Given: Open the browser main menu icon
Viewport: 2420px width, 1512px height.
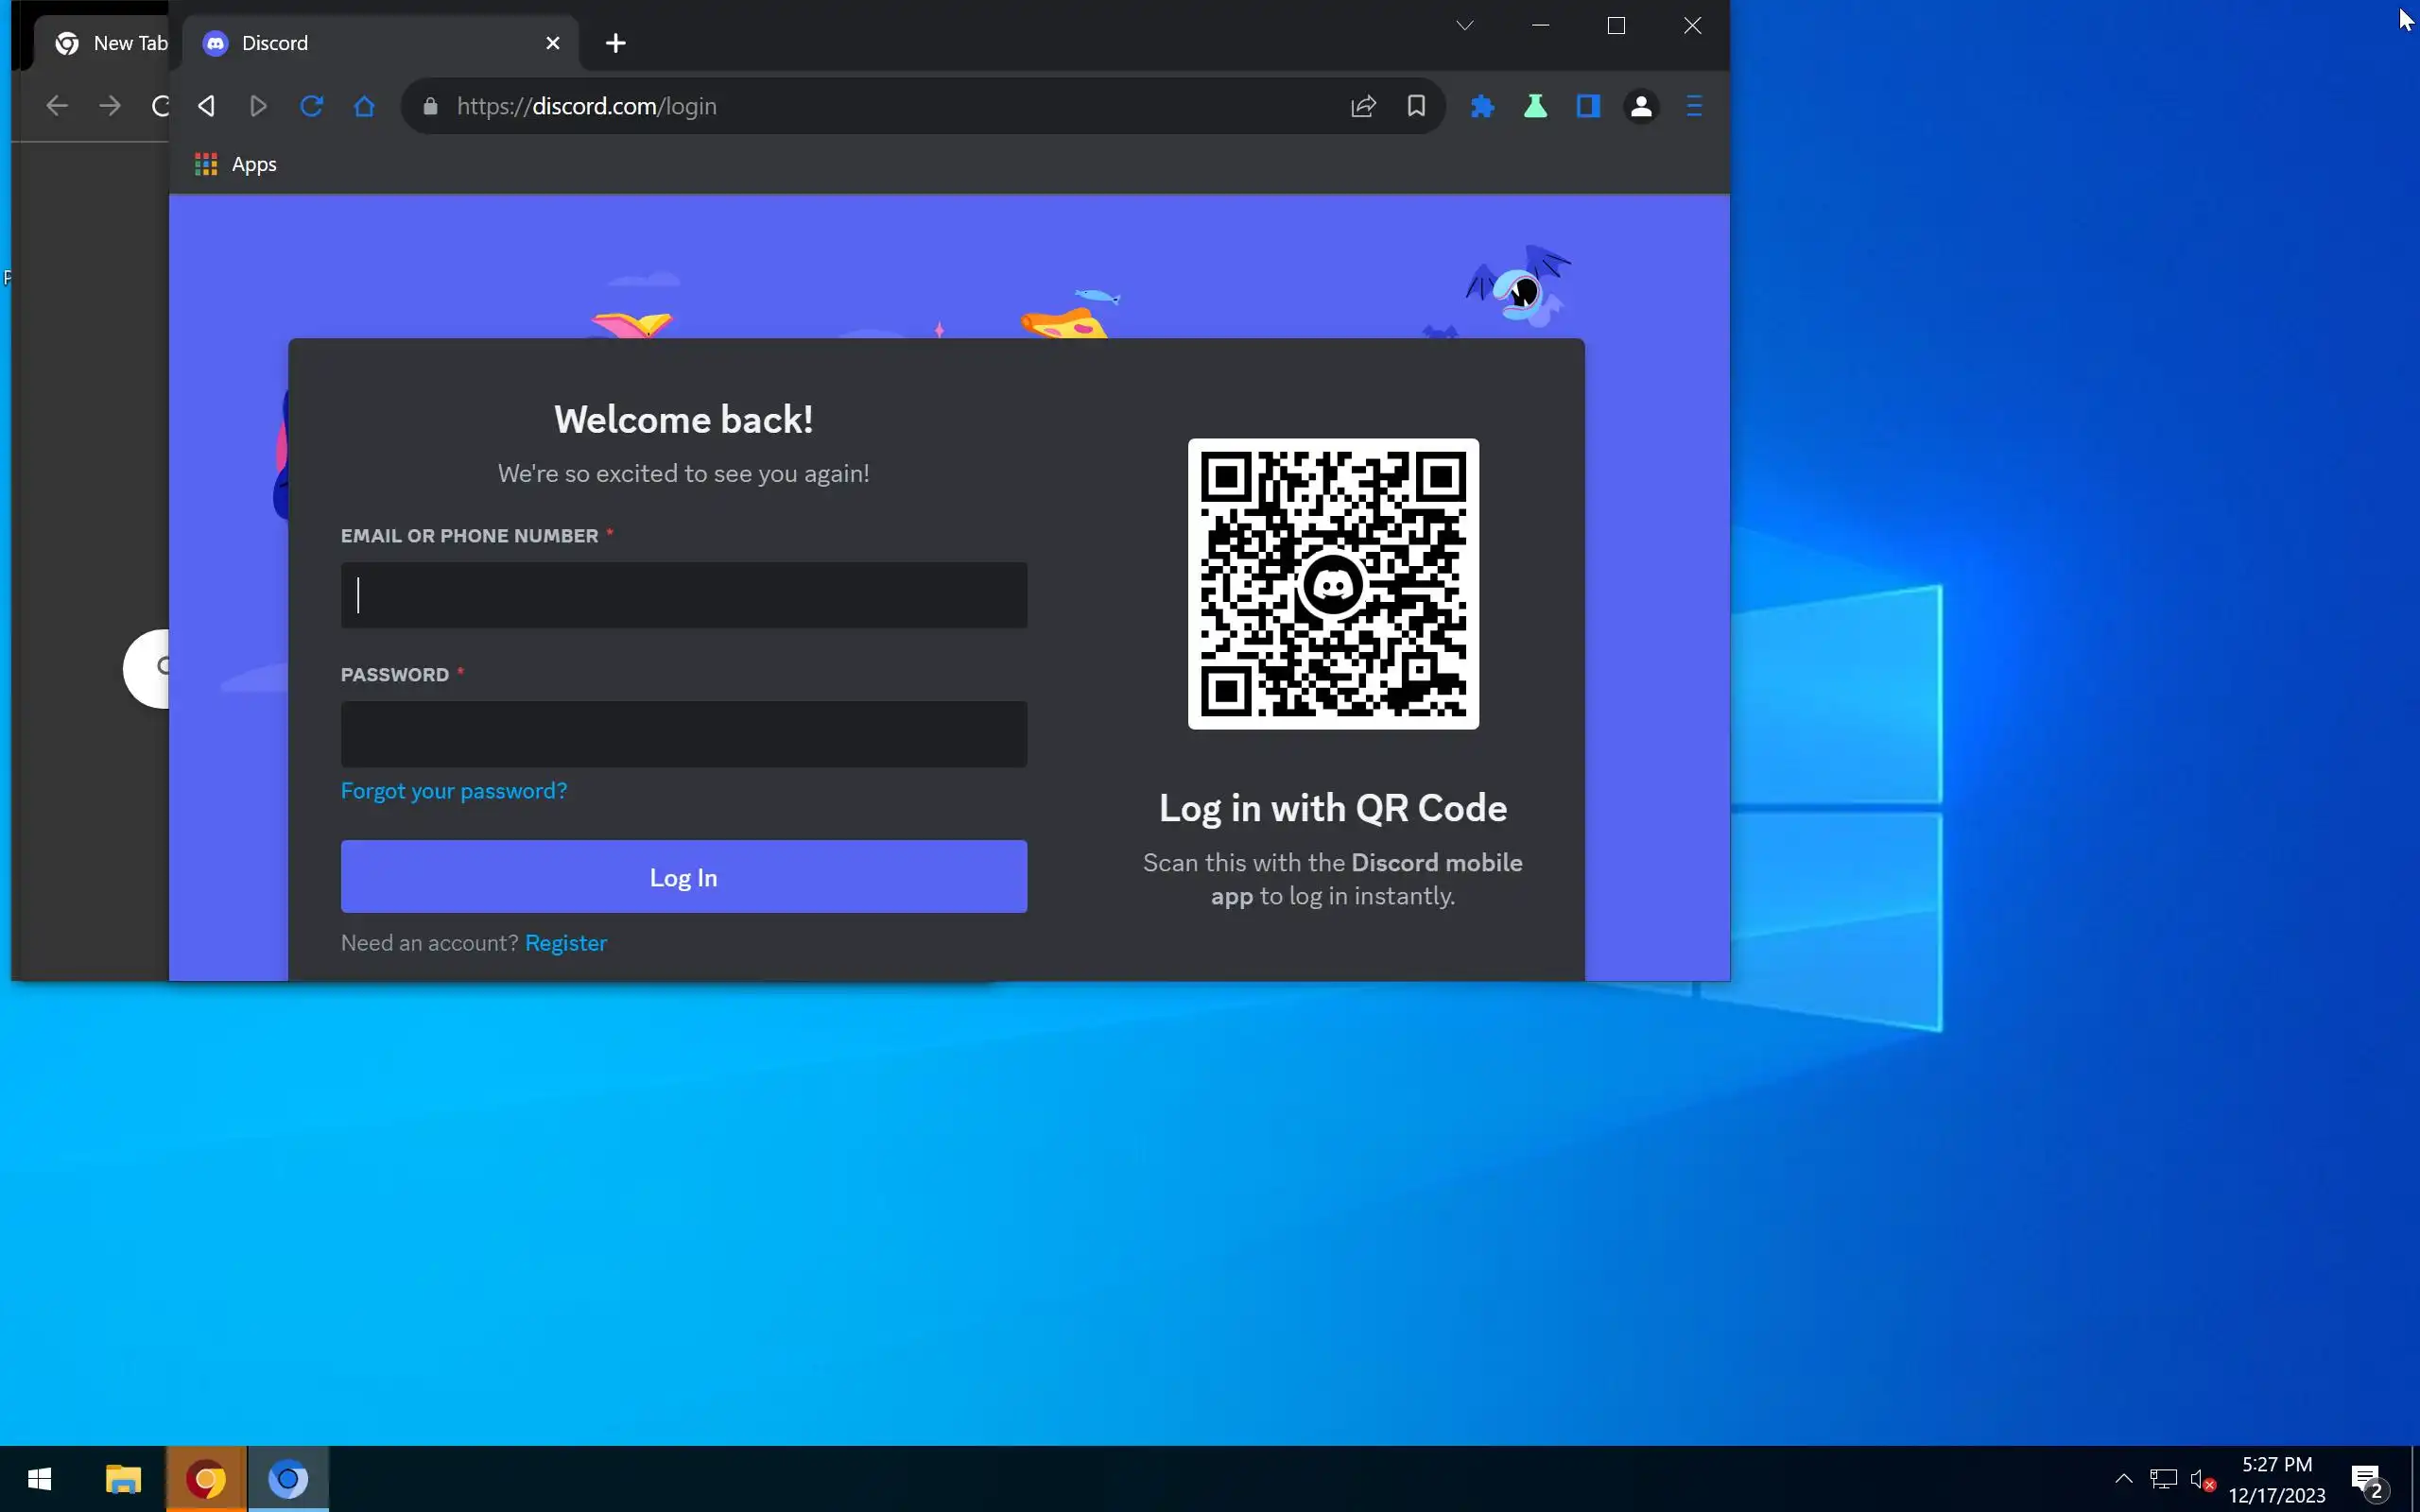Looking at the screenshot, I should pos(1694,106).
